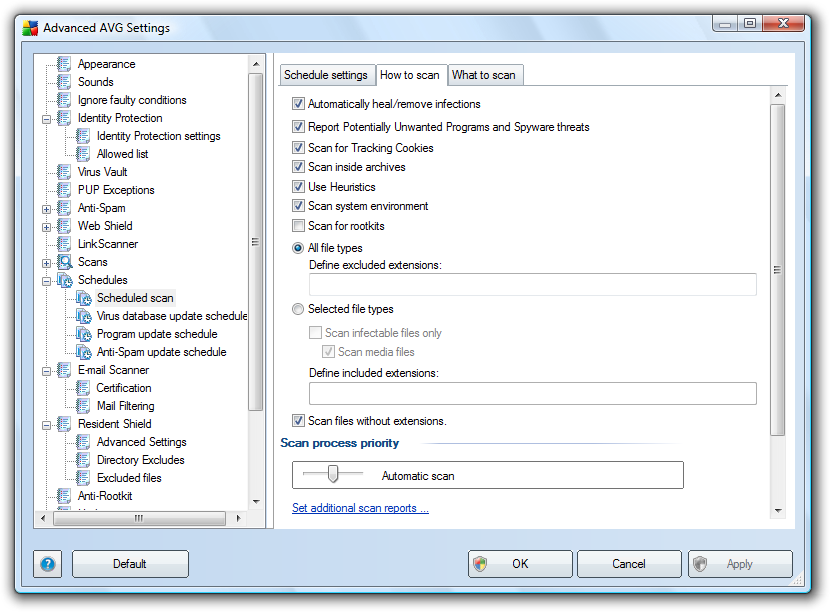
Task: Click the tree panel scroll up arrow
Action: click(x=256, y=64)
